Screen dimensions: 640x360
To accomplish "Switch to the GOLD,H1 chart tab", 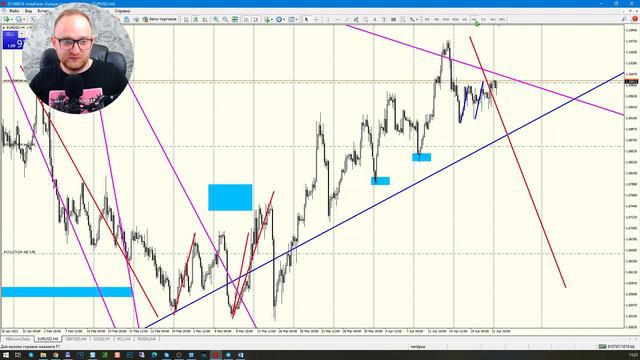I will [102, 339].
